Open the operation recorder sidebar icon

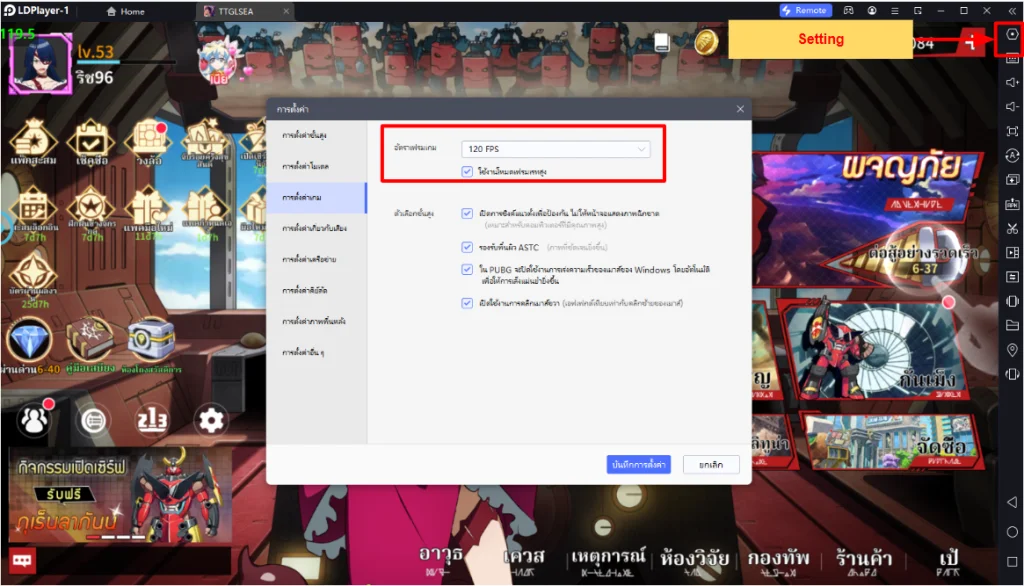click(1012, 155)
